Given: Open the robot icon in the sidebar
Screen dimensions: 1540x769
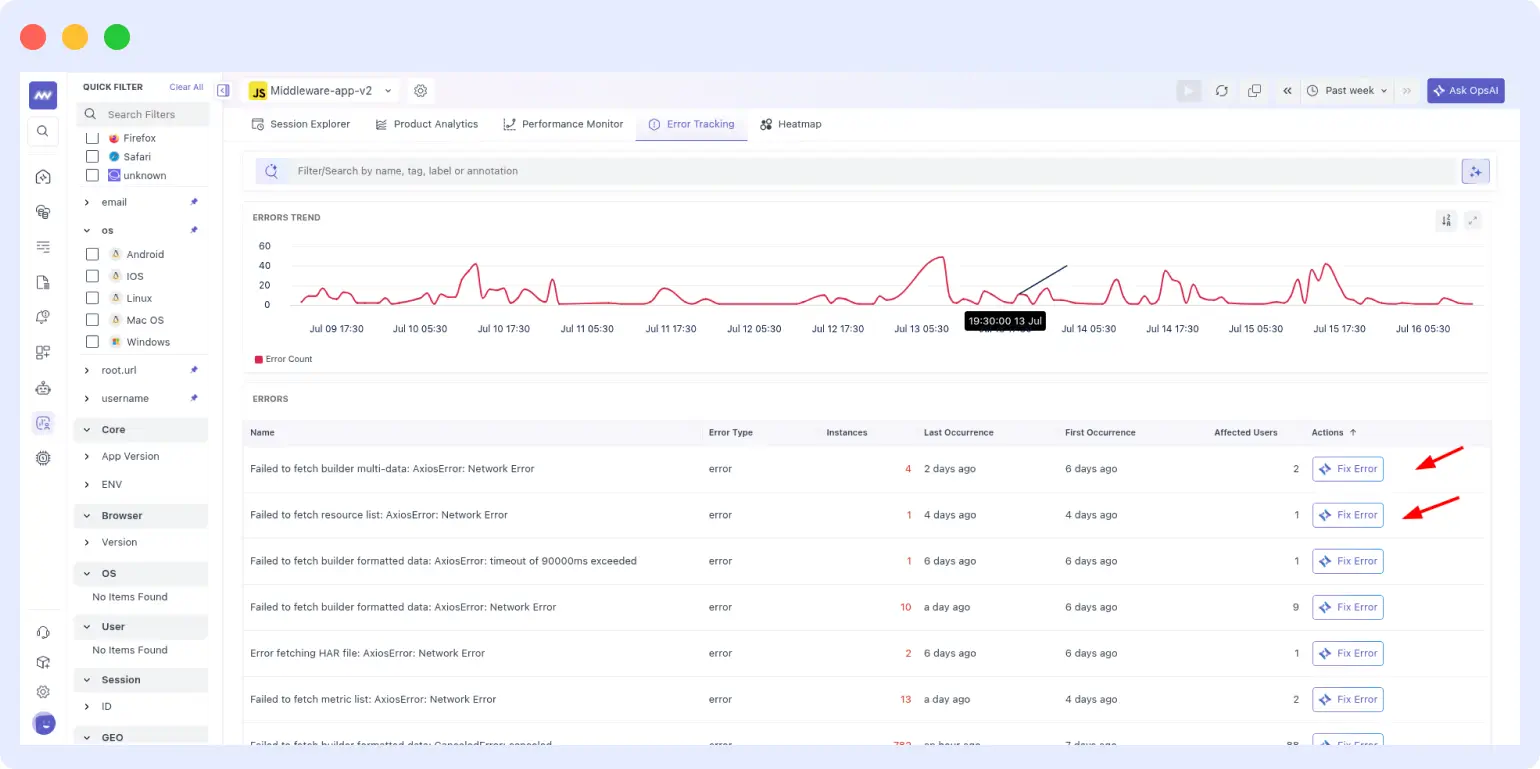Looking at the screenshot, I should [43, 387].
